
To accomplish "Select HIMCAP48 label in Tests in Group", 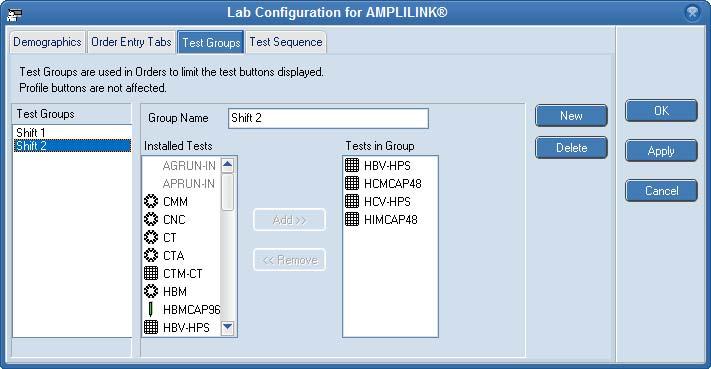I will click(x=391, y=220).
